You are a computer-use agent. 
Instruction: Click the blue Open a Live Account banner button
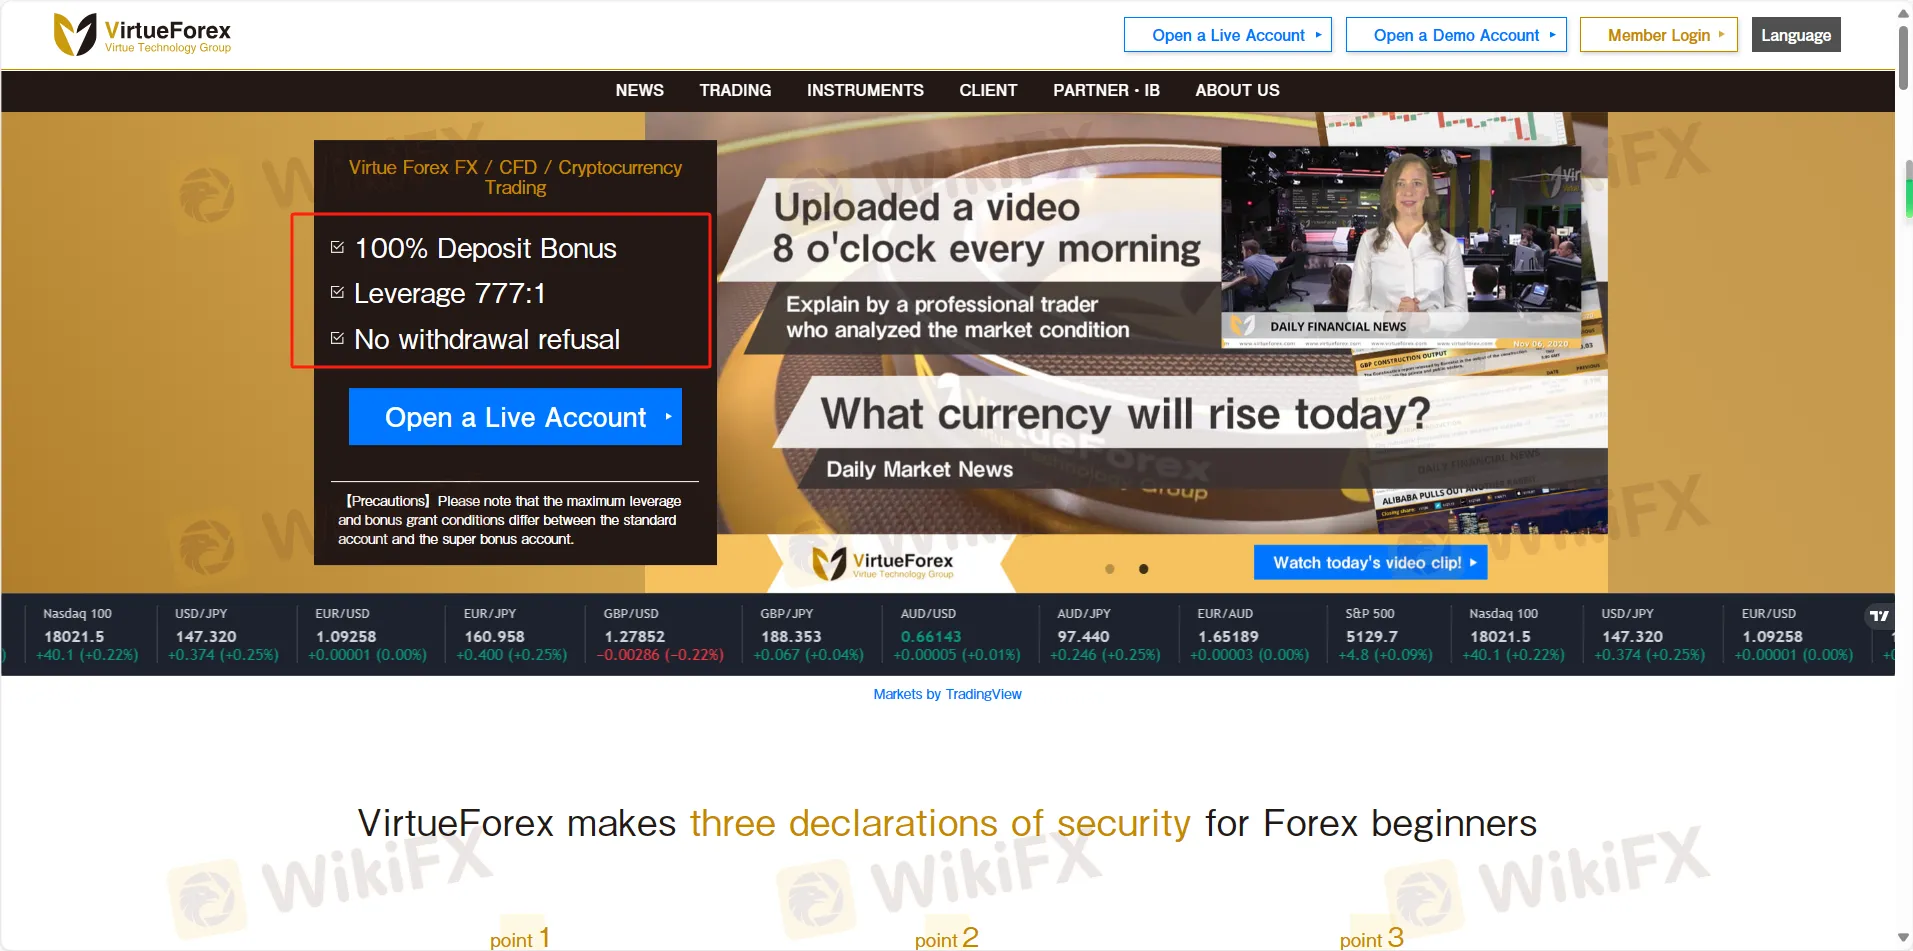coord(515,417)
